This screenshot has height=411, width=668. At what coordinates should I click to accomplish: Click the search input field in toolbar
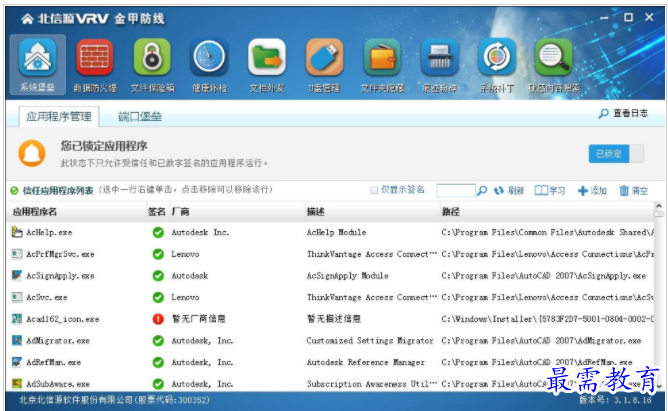456,190
